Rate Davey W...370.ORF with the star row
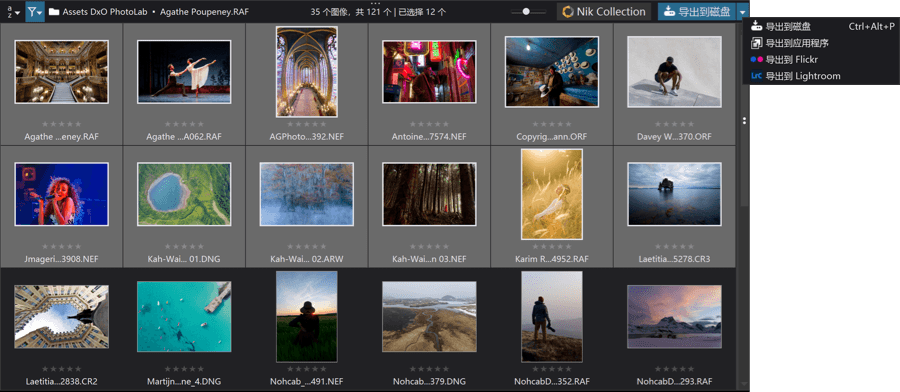The width and height of the screenshot is (900, 392). click(674, 124)
